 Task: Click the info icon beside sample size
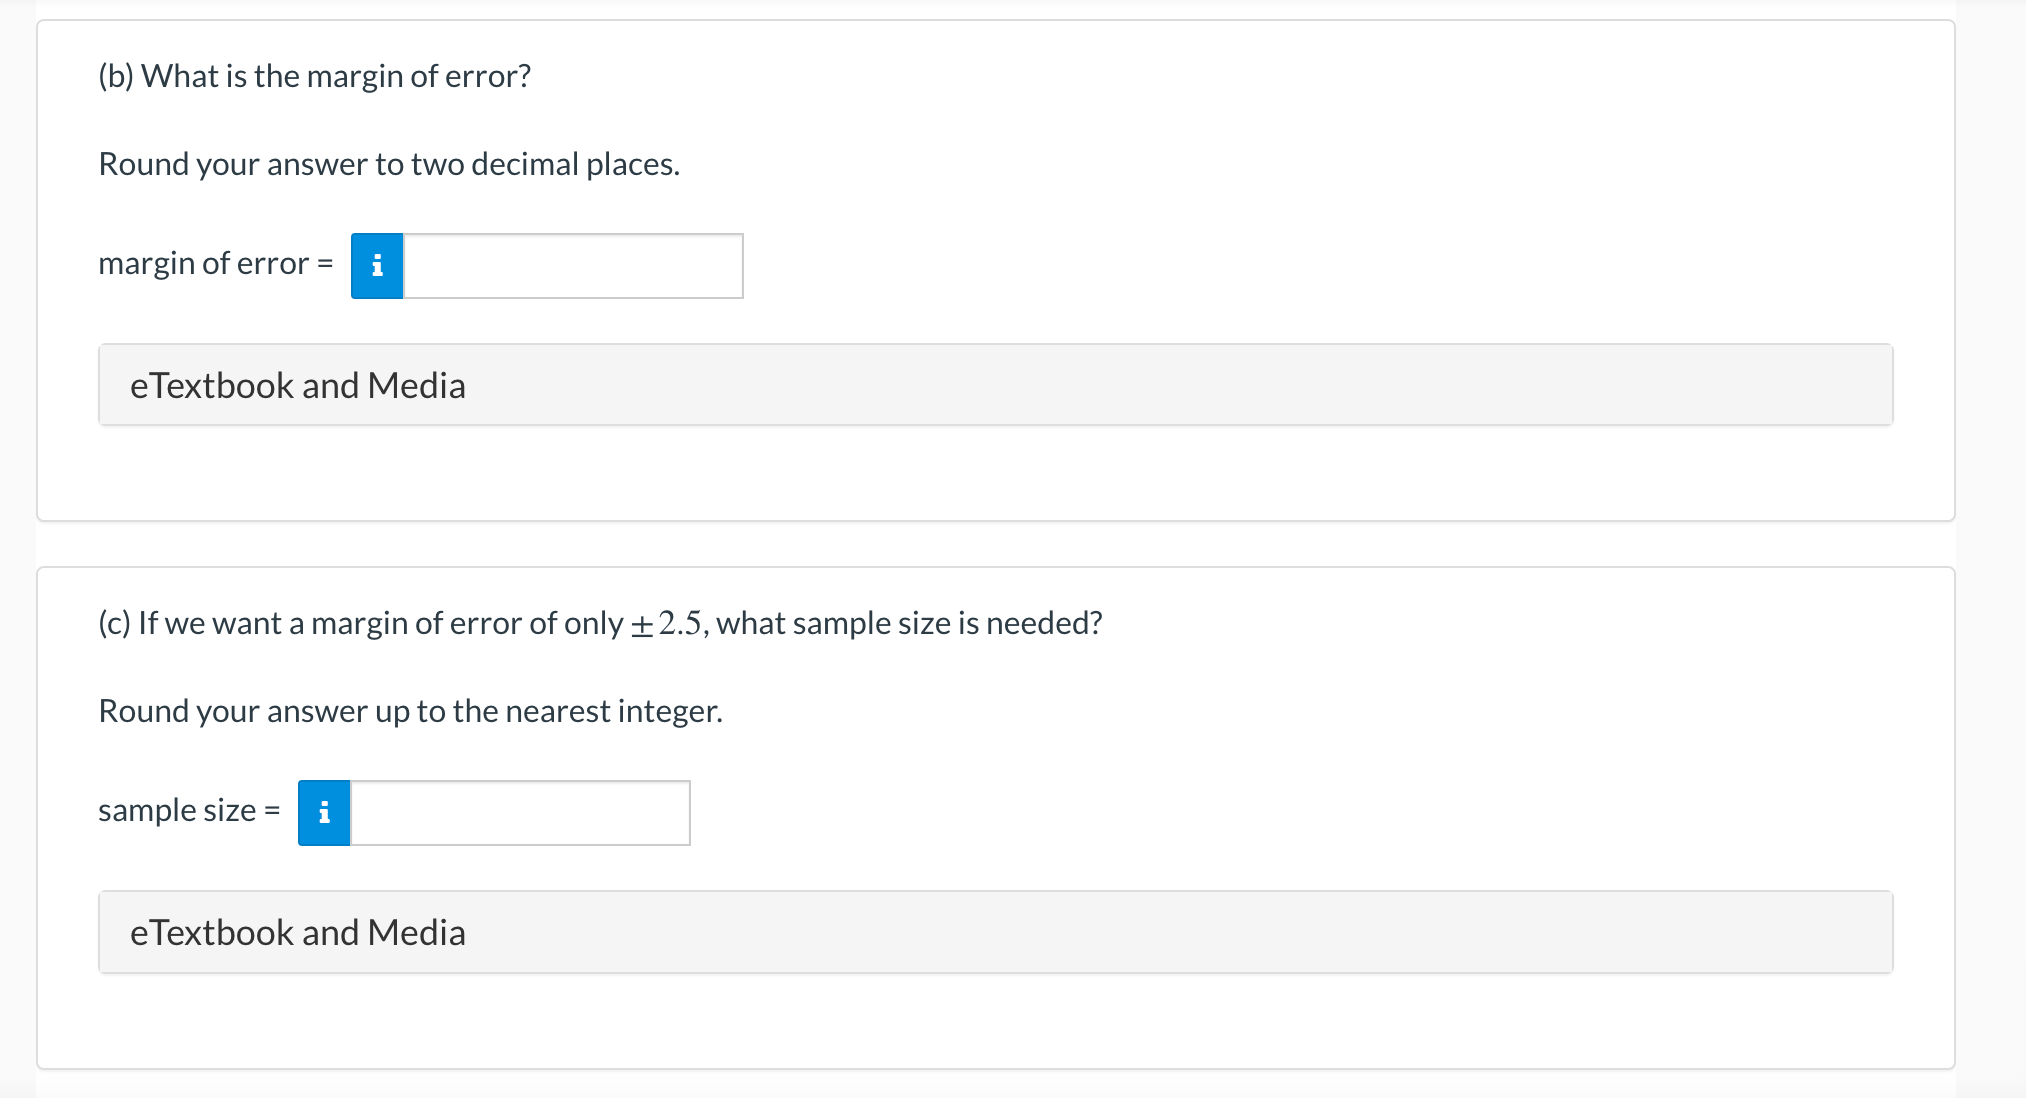coord(324,813)
